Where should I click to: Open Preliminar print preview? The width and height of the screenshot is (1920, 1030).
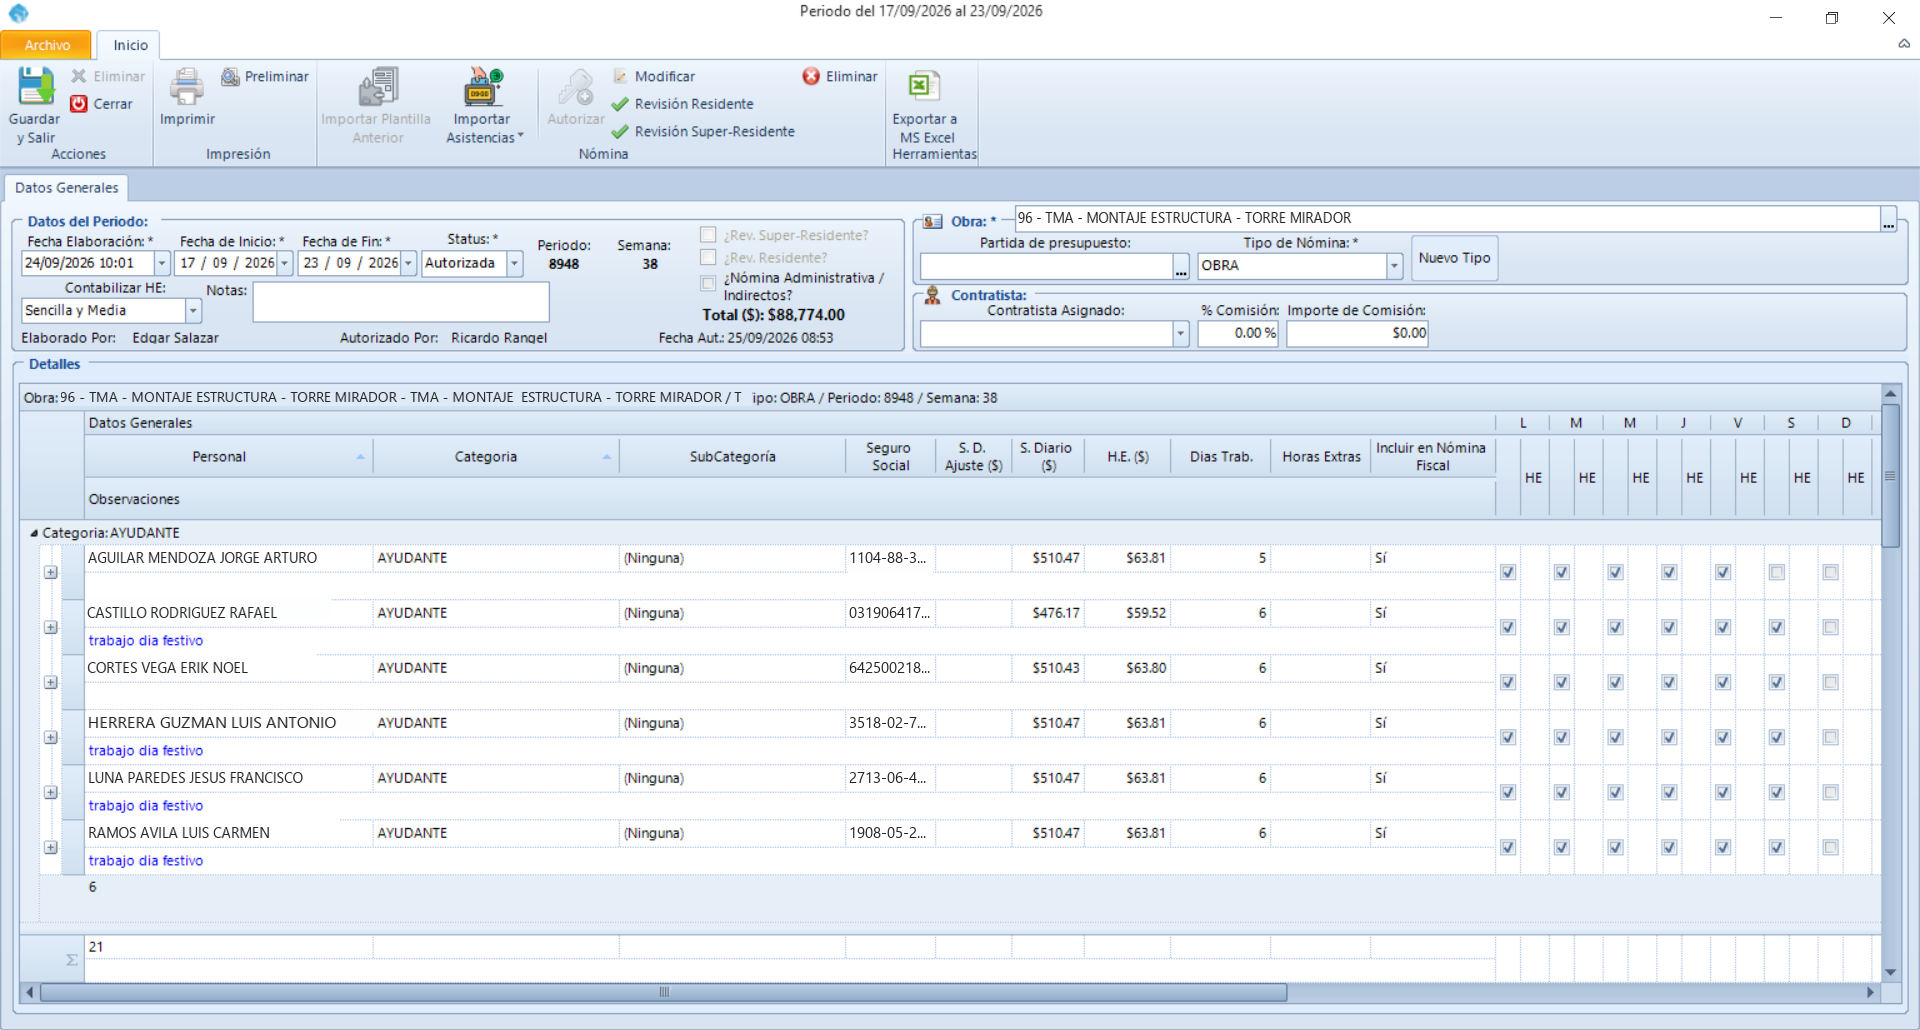coord(264,77)
